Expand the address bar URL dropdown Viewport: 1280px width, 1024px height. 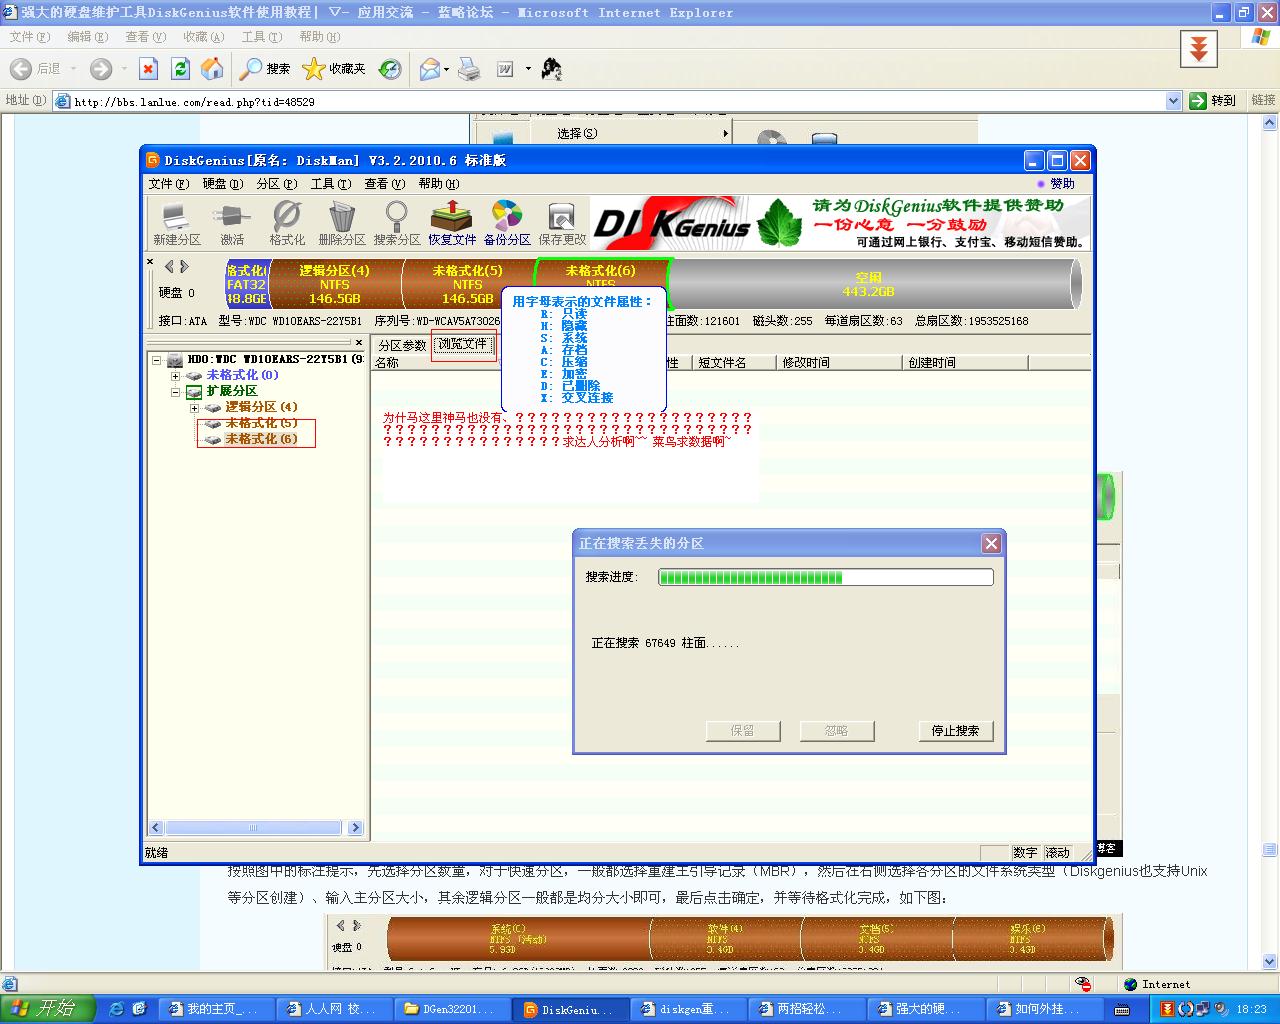[x=1174, y=101]
